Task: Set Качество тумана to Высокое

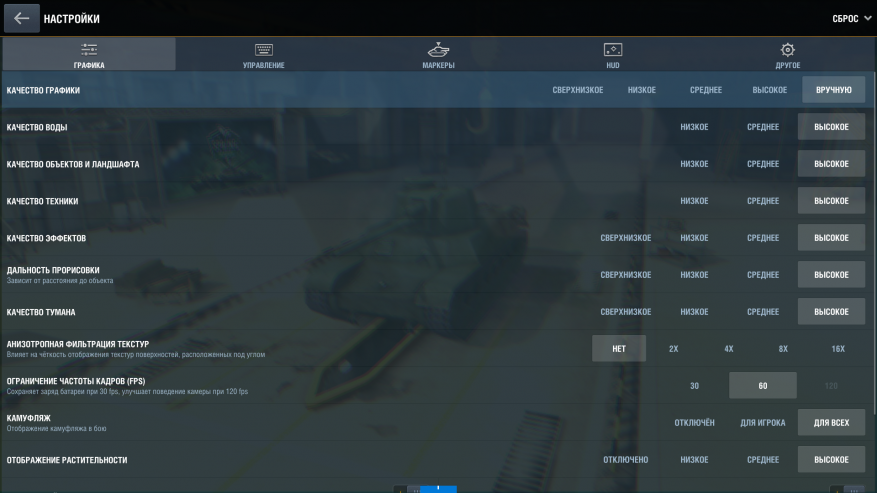Action: pos(831,312)
